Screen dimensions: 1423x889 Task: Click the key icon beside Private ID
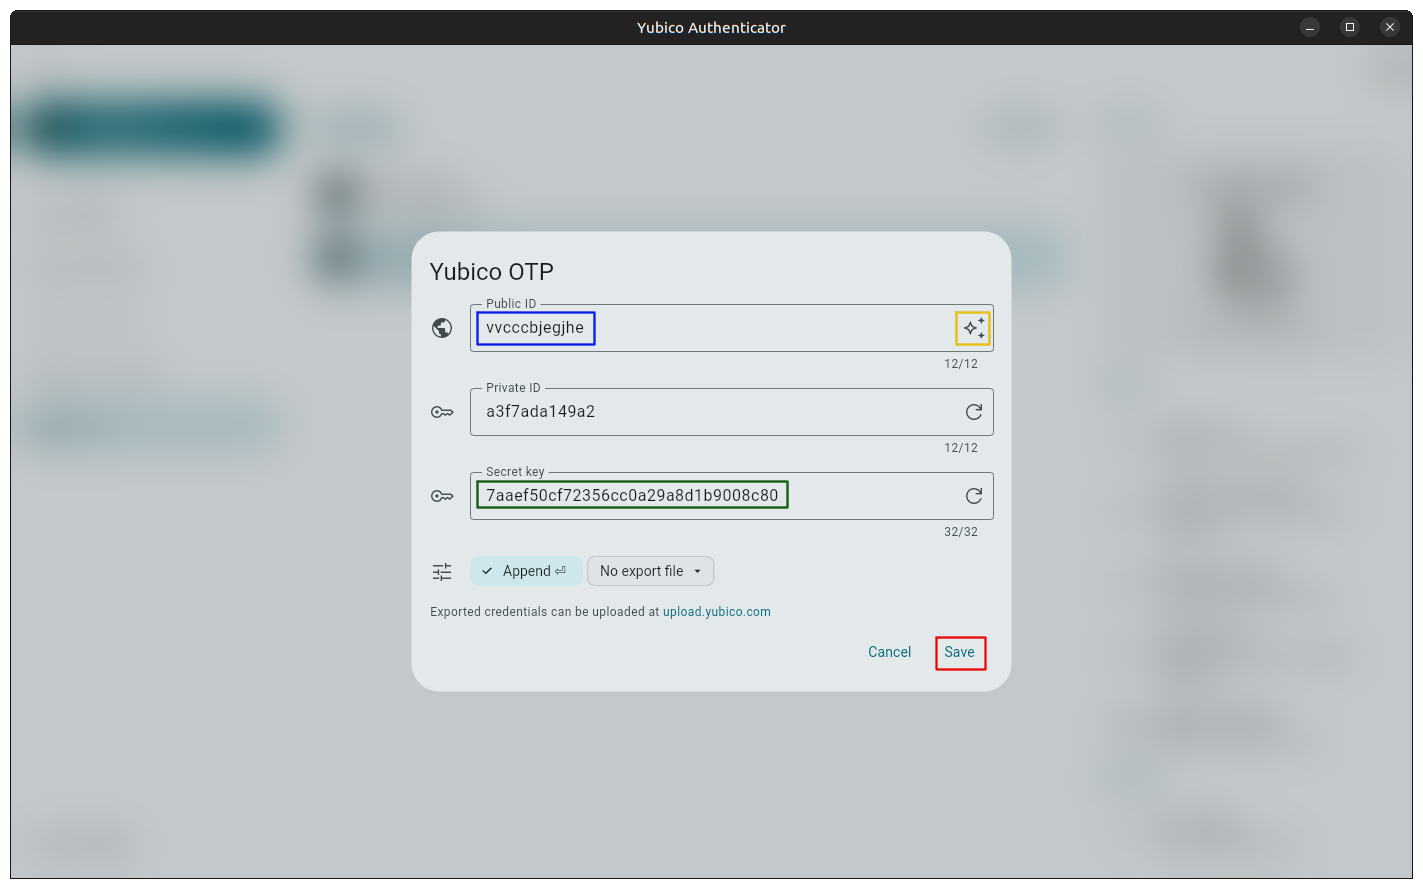442,412
